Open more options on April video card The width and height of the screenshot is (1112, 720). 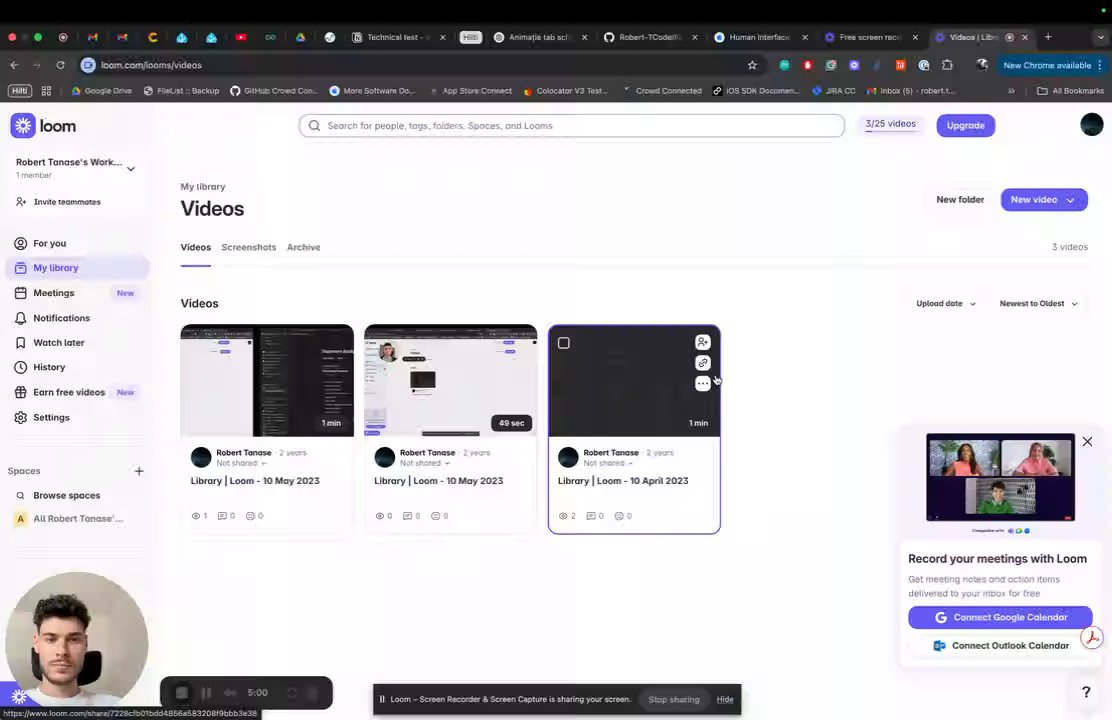point(702,384)
